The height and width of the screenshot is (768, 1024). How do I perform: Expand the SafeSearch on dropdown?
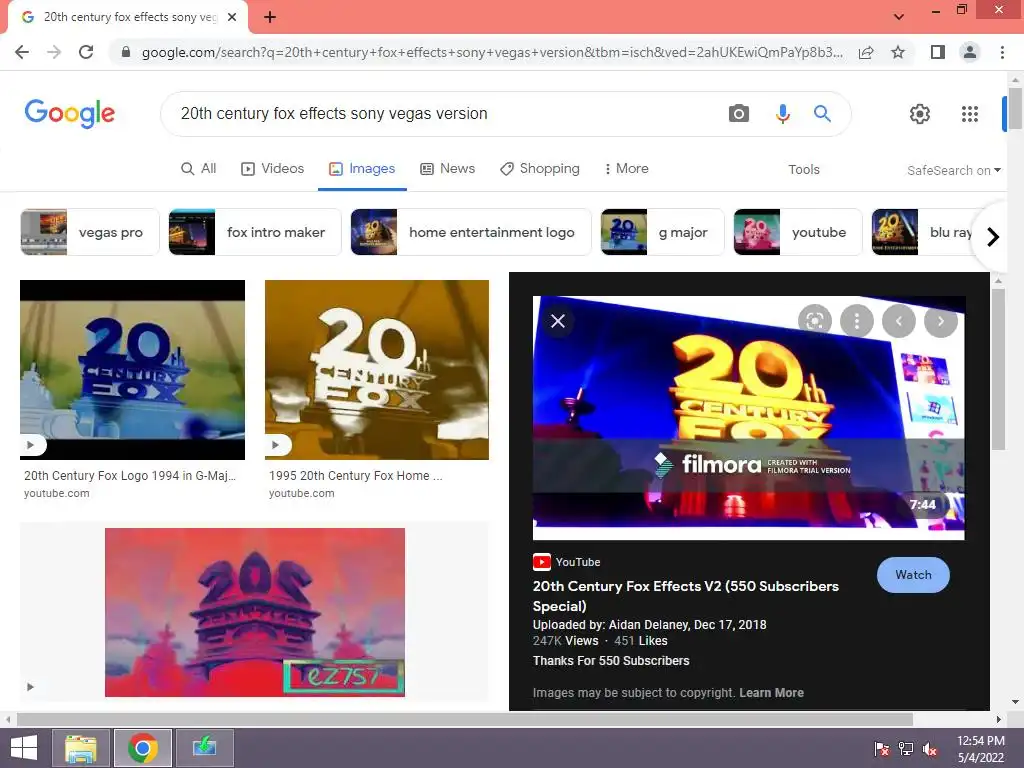coord(953,170)
